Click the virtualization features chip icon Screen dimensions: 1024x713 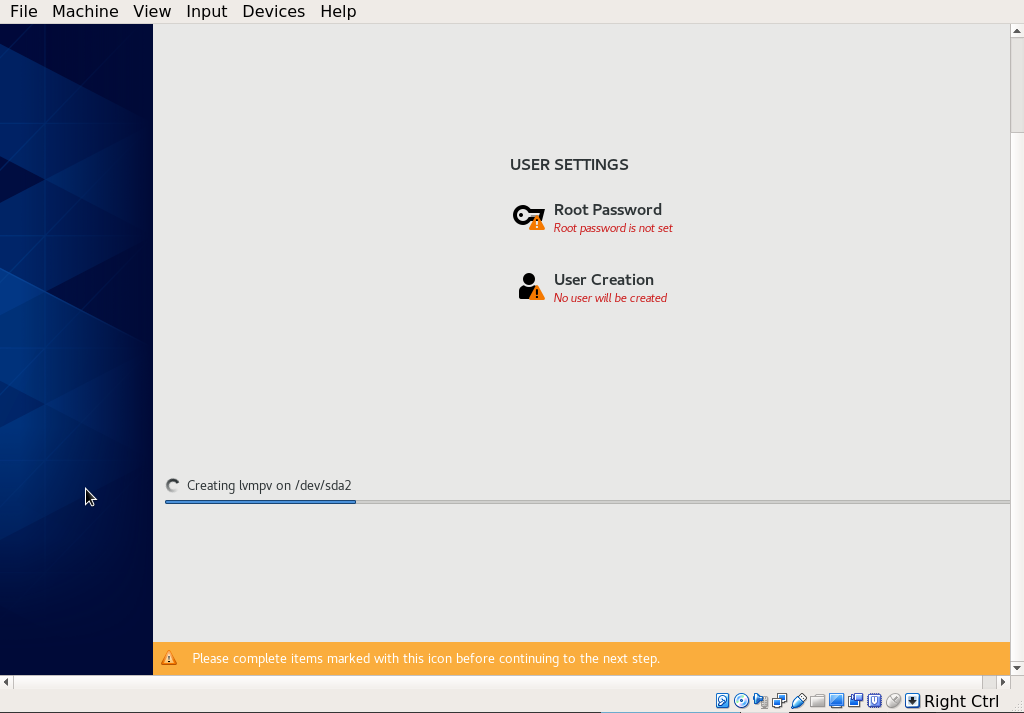[874, 701]
